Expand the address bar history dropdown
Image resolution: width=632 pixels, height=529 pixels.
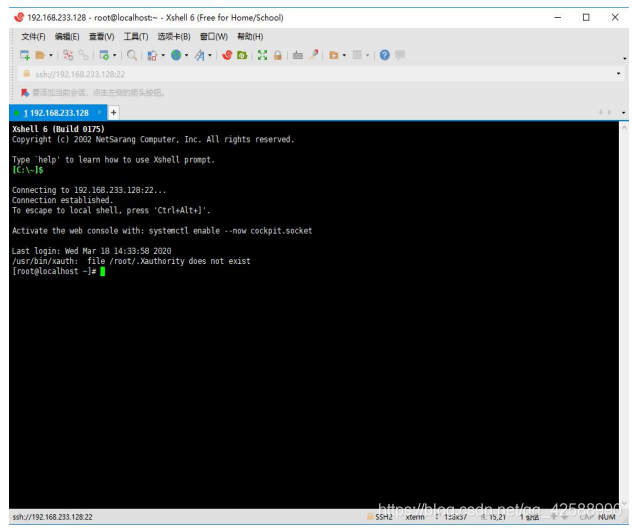[618, 74]
